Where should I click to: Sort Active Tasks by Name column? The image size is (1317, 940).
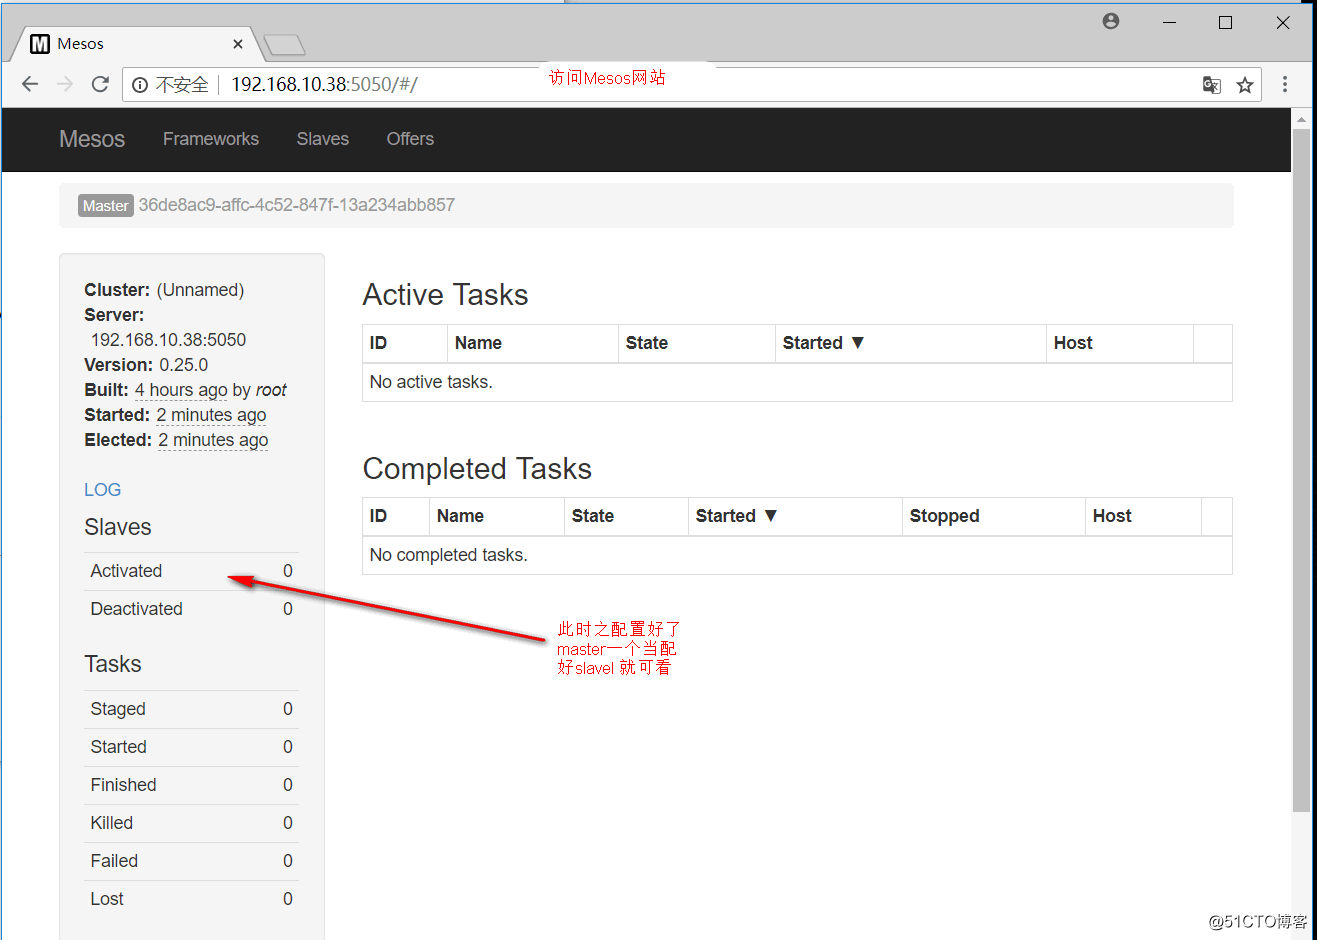(x=532, y=343)
